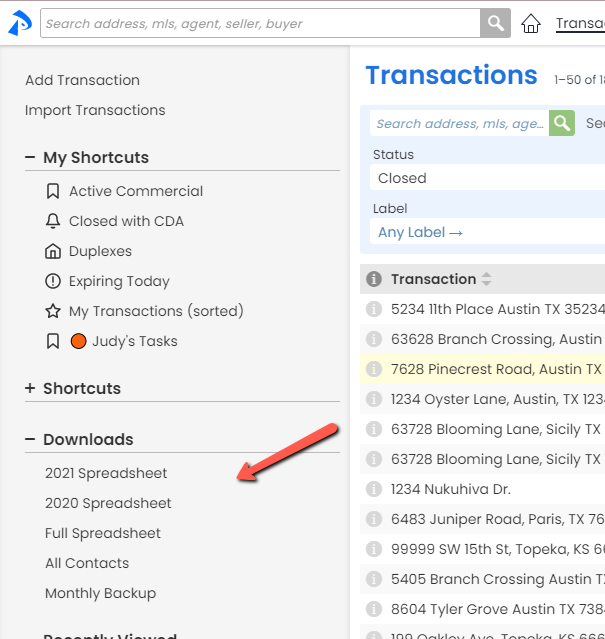This screenshot has width=605, height=639.
Task: Sort by the Transaction column arrows
Action: coord(487,279)
